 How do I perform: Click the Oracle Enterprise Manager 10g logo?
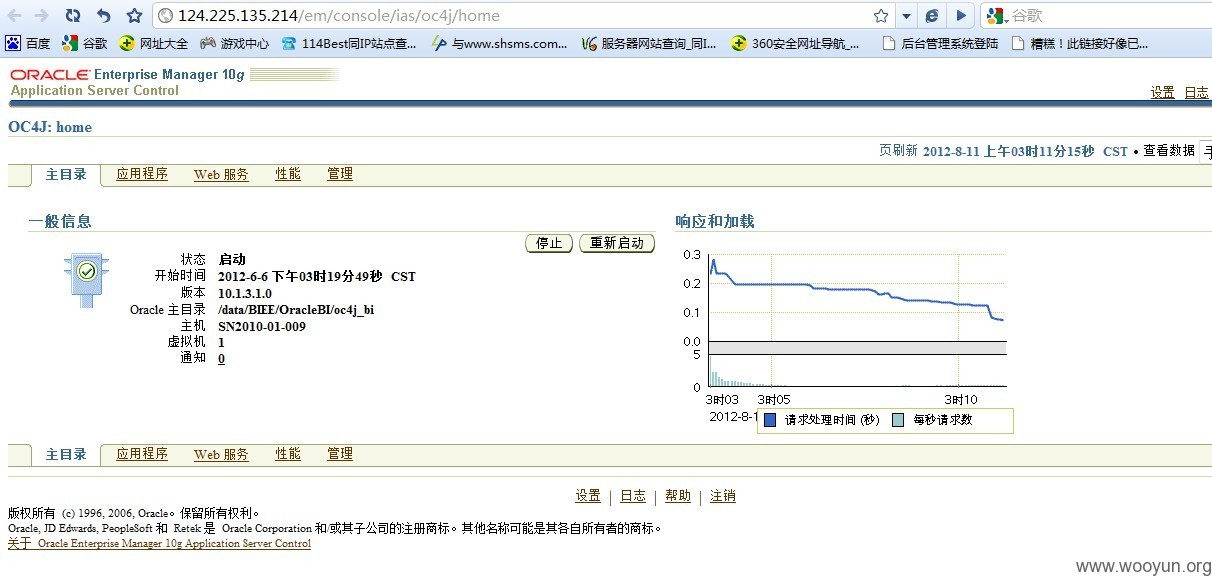click(x=127, y=75)
